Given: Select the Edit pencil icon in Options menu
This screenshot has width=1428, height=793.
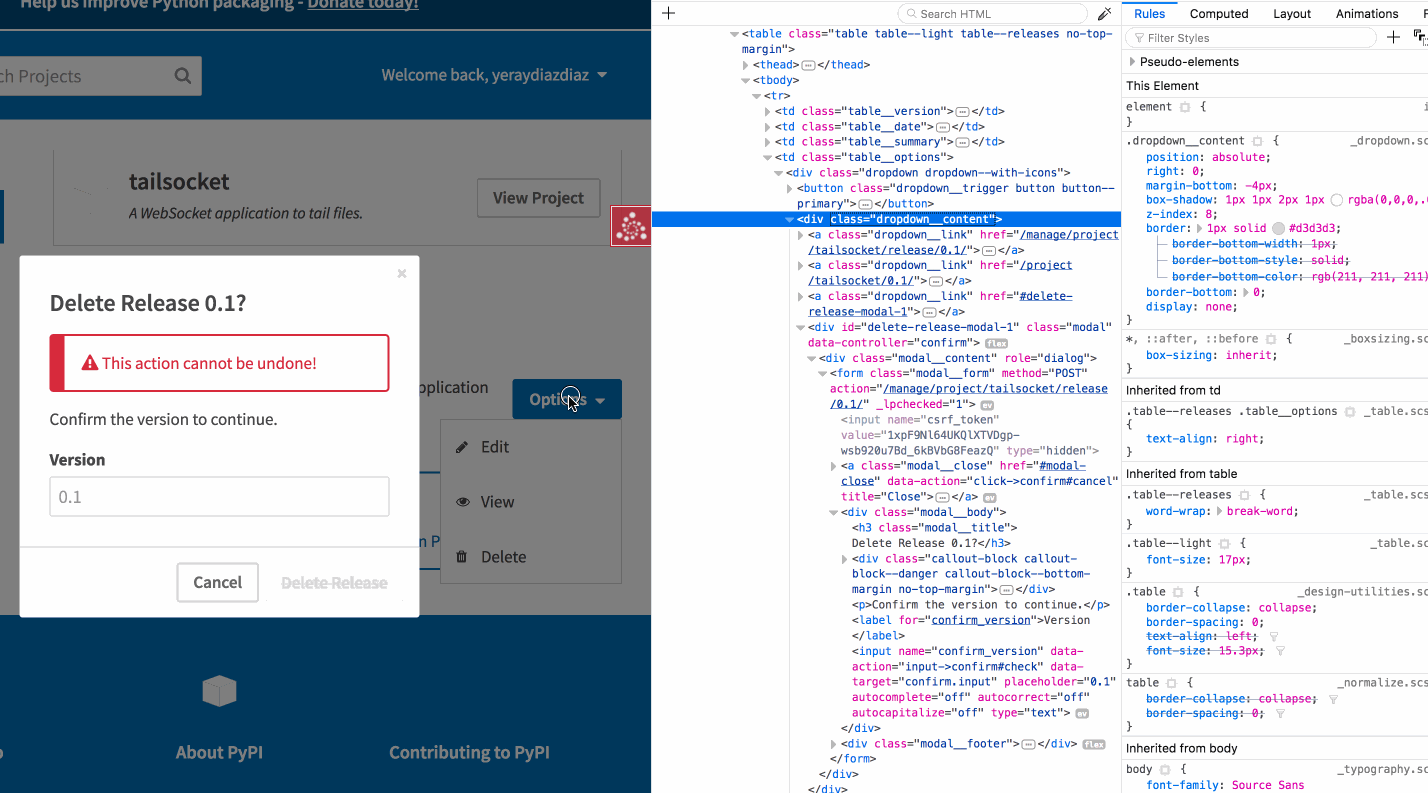Looking at the screenshot, I should (461, 447).
